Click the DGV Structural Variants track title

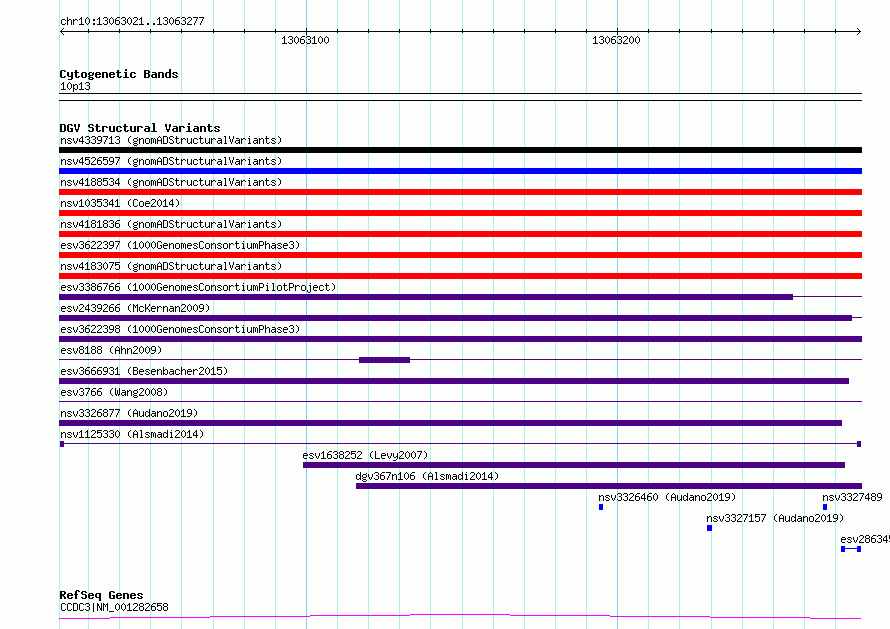pos(140,128)
